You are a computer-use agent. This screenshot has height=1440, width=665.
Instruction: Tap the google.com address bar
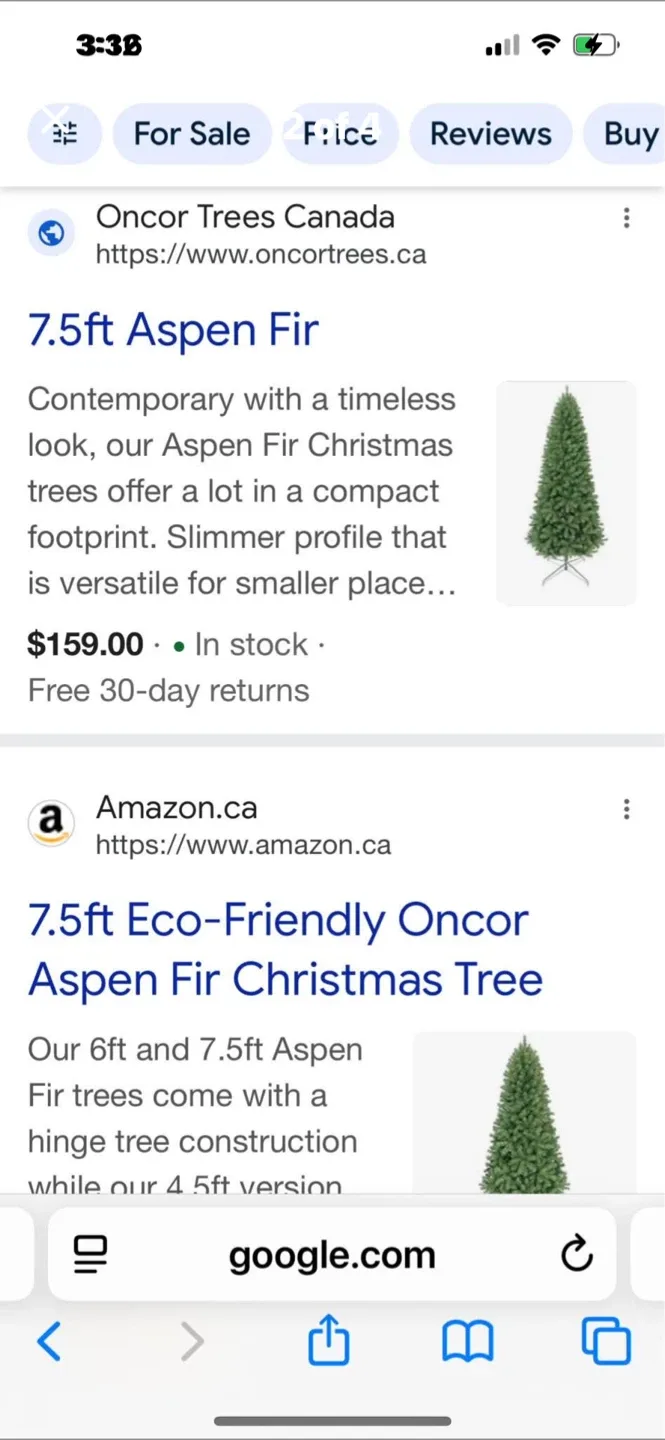click(x=331, y=1255)
